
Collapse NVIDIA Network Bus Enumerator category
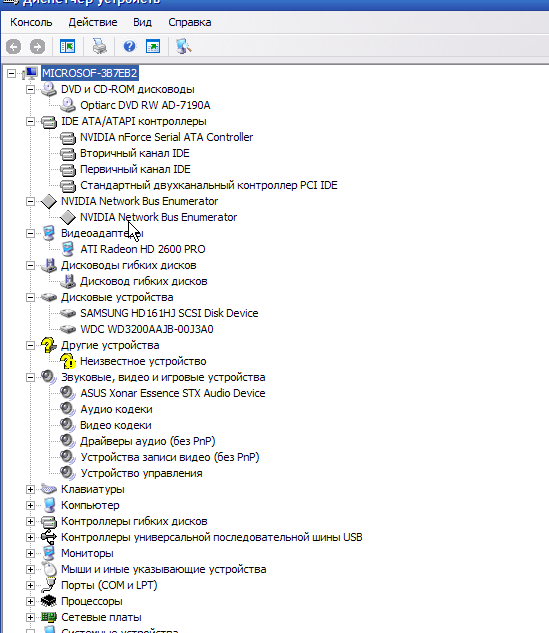tap(30, 201)
